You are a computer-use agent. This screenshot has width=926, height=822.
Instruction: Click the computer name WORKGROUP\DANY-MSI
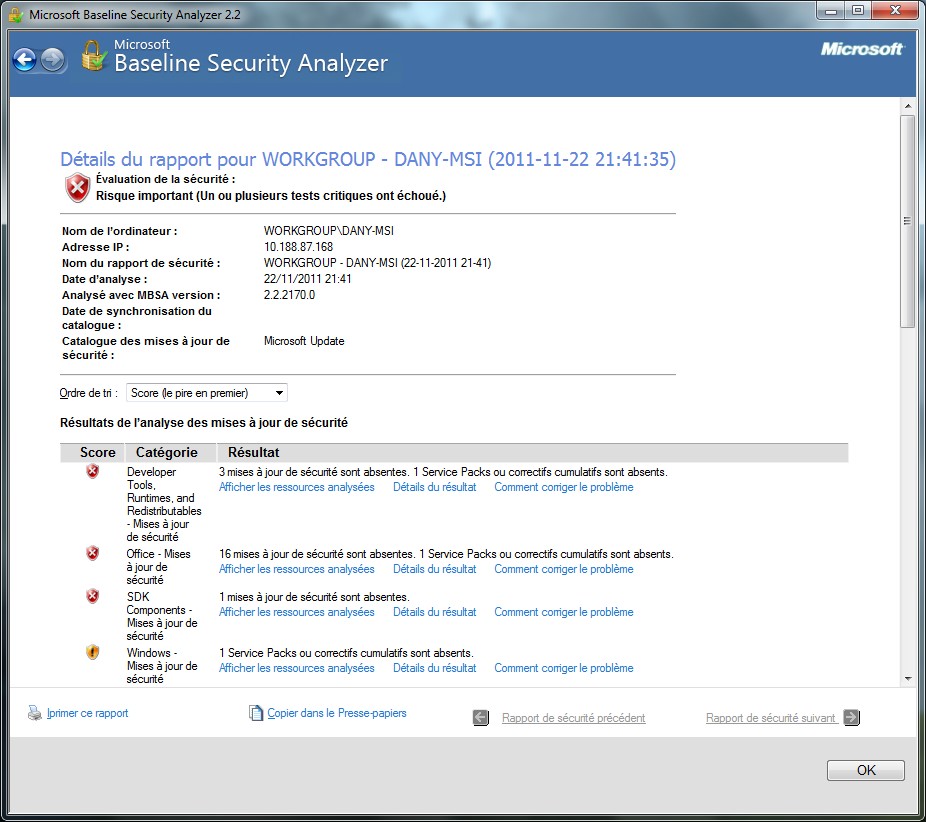tap(328, 231)
